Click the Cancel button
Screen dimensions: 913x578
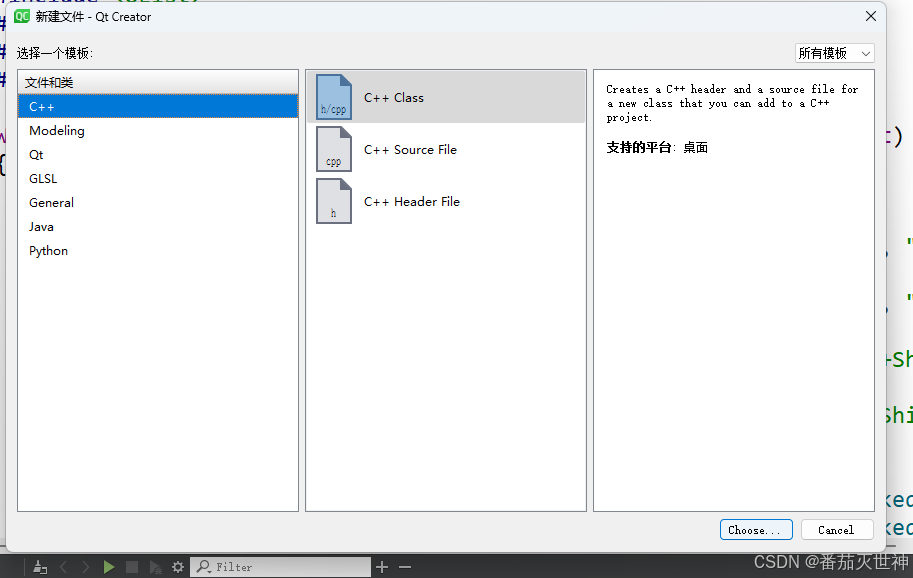click(x=836, y=529)
